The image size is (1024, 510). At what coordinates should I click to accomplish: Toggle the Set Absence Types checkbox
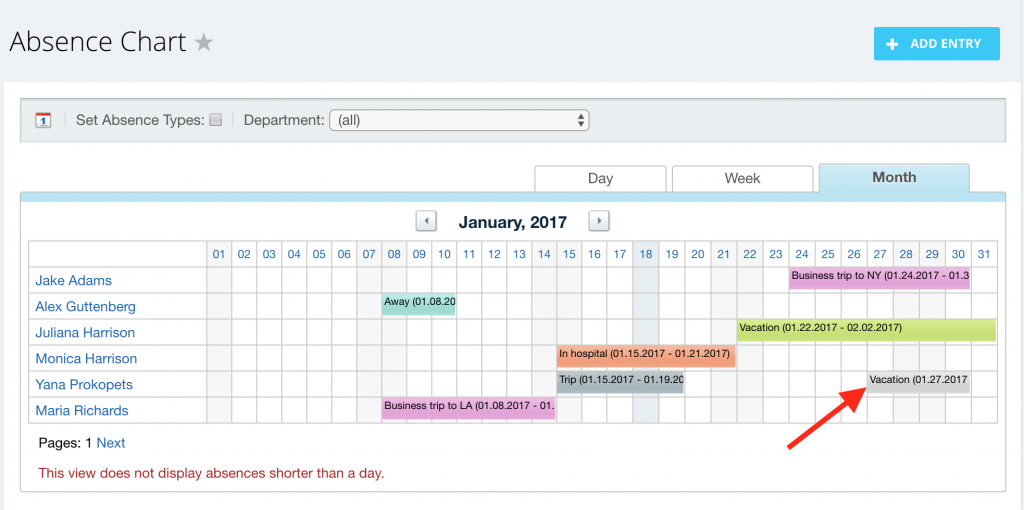point(216,120)
